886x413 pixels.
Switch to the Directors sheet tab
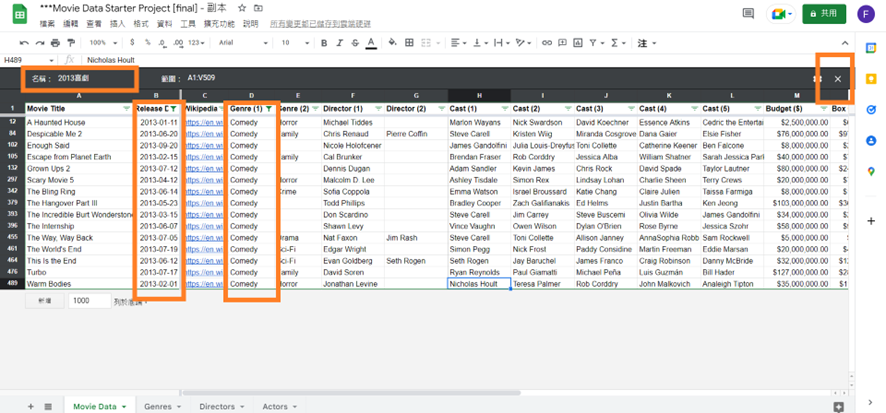tap(222, 406)
